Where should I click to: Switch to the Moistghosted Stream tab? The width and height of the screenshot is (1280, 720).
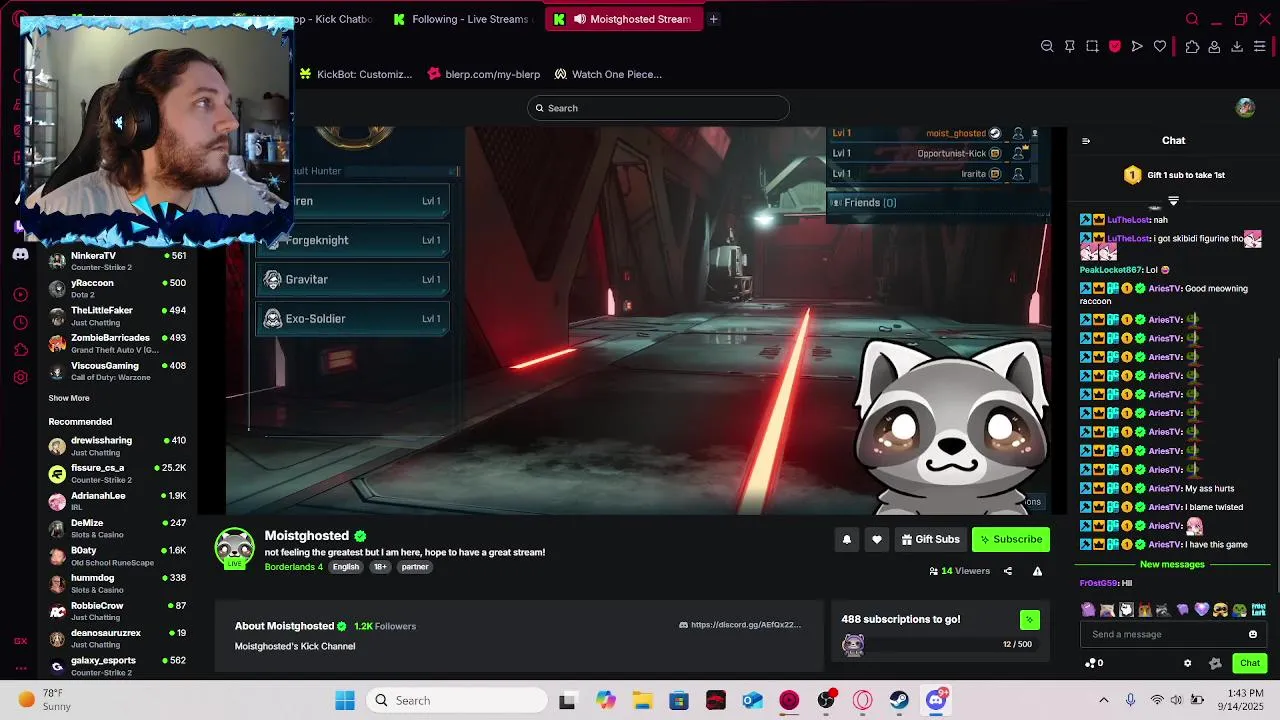[x=624, y=19]
